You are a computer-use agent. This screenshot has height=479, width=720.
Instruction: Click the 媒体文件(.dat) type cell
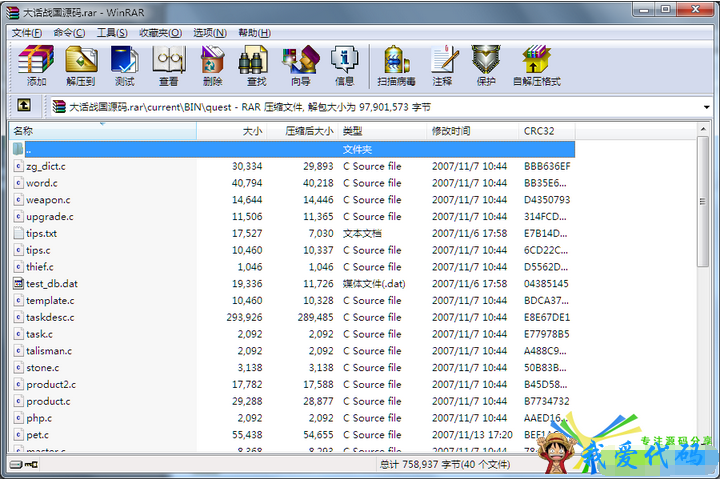(x=374, y=283)
